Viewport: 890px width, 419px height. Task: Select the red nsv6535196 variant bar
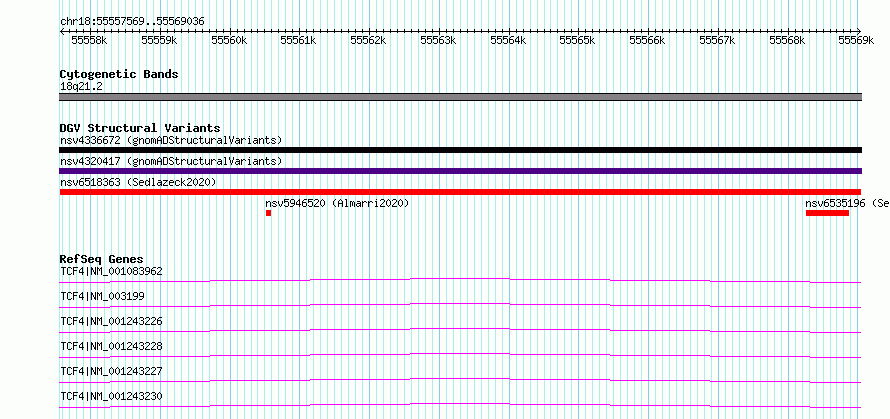827,213
